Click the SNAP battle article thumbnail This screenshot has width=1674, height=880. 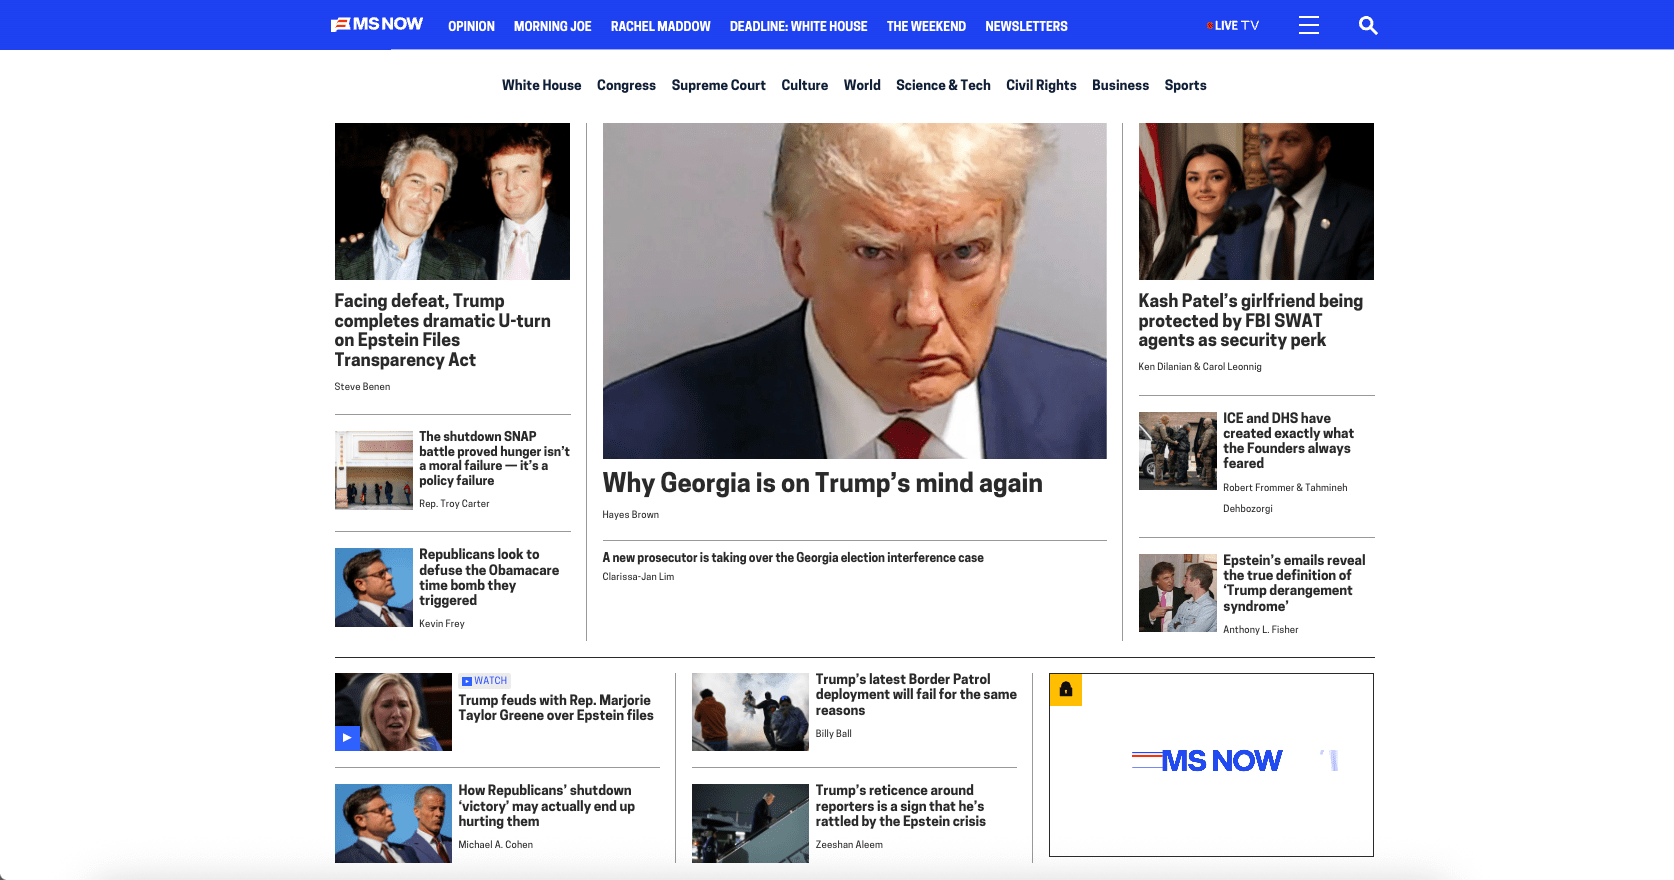[x=373, y=470]
